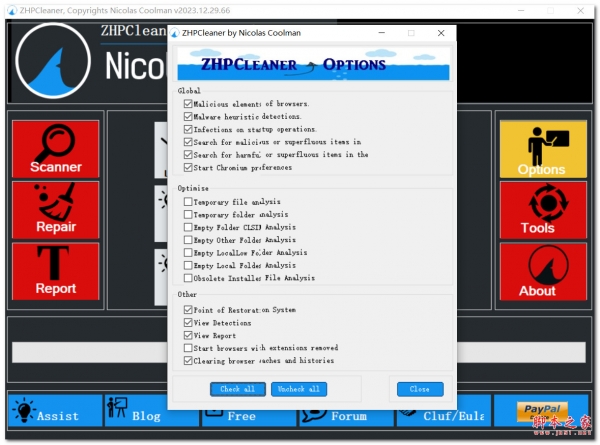Minimize the Options dialog window
The height and width of the screenshot is (445, 600).
(382, 33)
